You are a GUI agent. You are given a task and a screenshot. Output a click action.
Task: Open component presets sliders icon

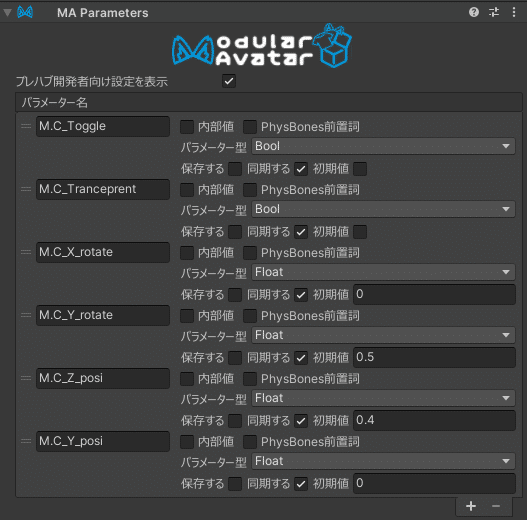pyautogui.click(x=494, y=12)
